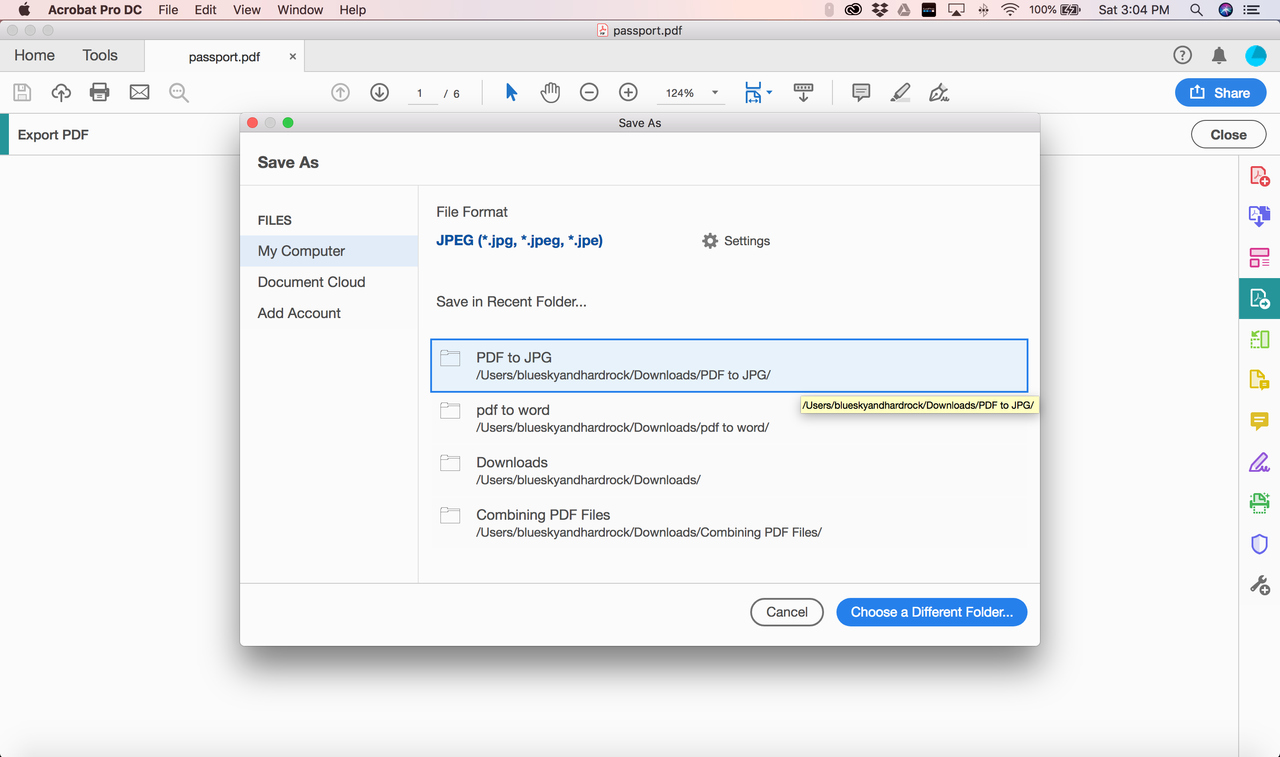Viewport: 1280px width, 757px height.
Task: Open the Edit menu
Action: (x=206, y=10)
